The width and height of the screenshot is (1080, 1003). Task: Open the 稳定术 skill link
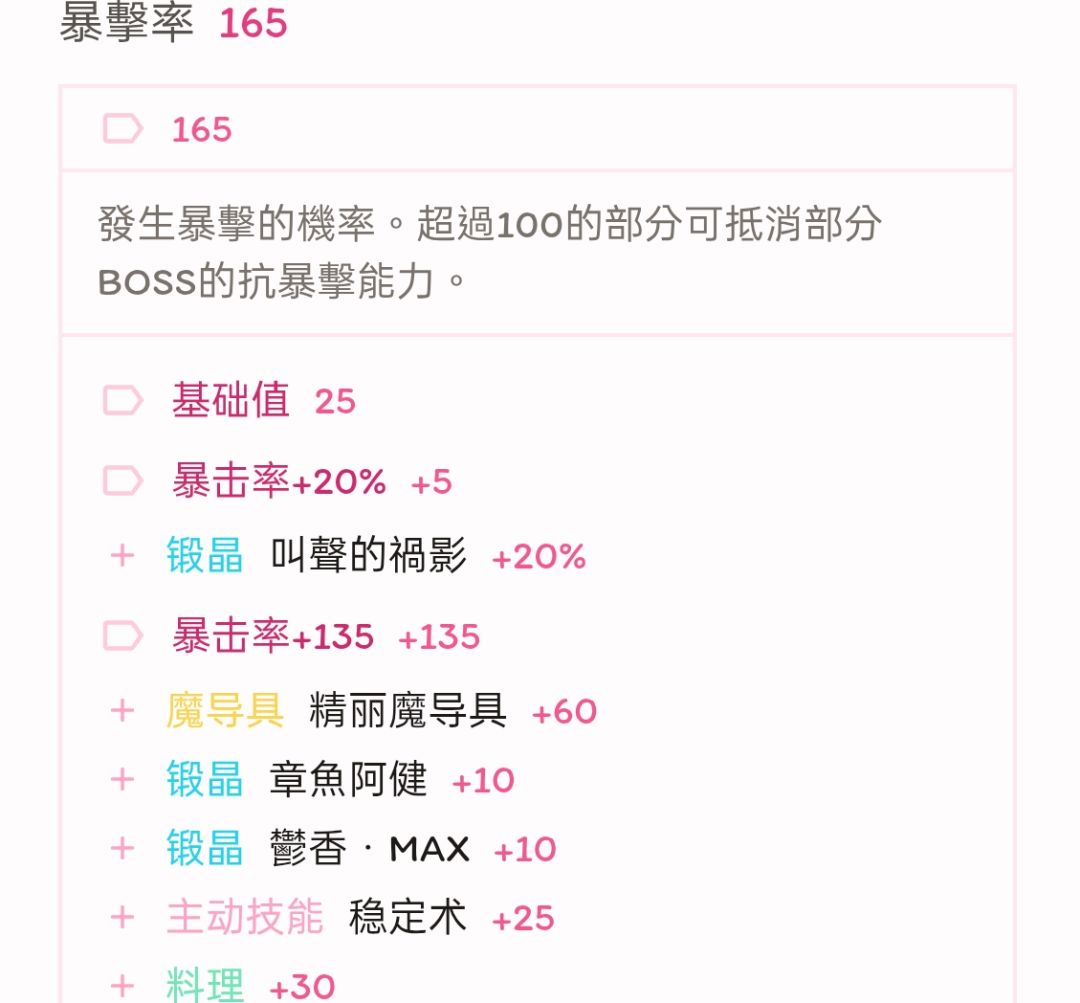tap(407, 918)
